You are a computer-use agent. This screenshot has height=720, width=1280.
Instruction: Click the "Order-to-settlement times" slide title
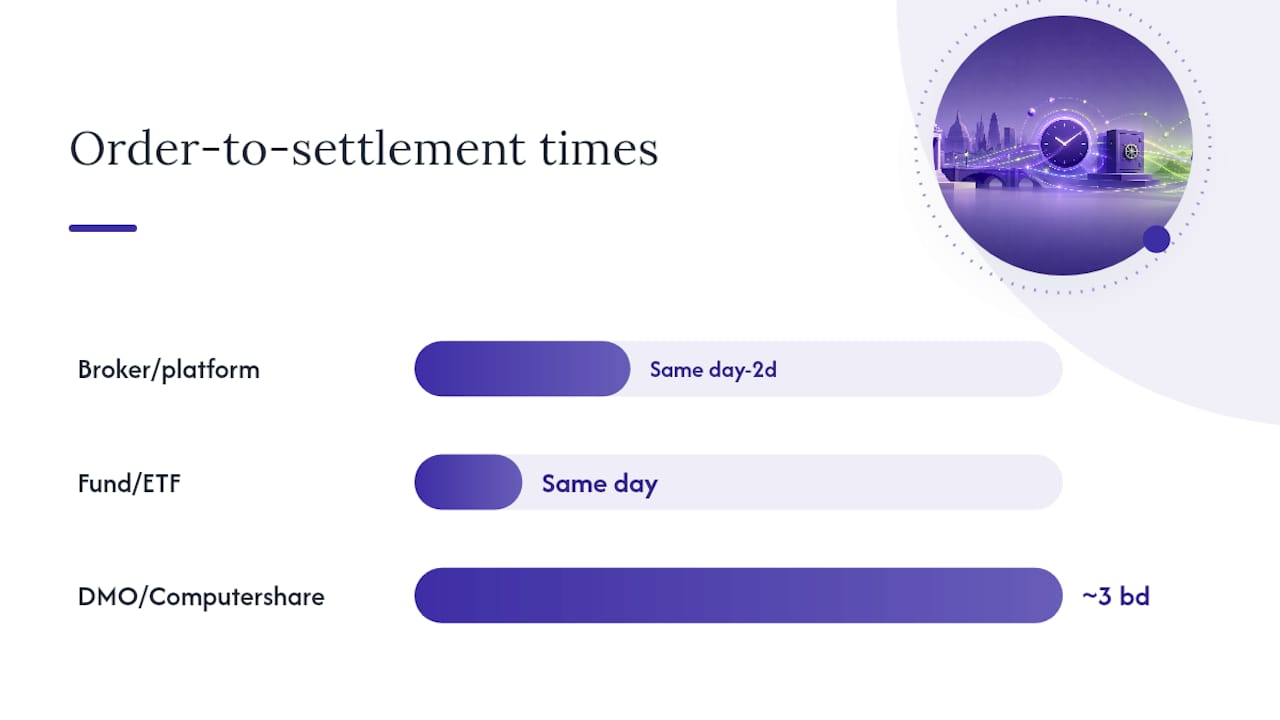364,150
